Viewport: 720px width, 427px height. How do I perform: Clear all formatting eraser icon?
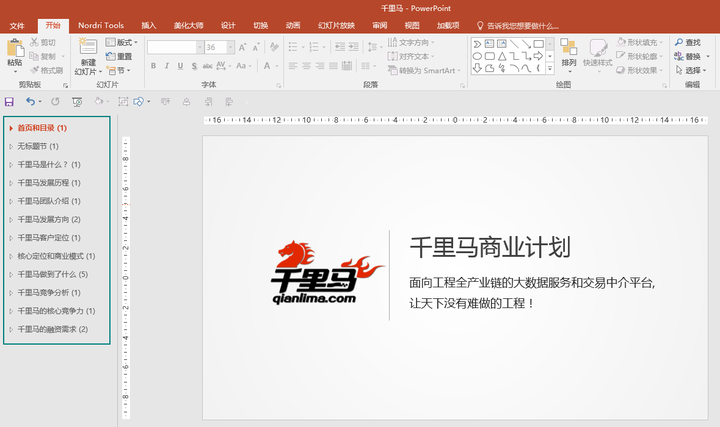click(x=275, y=47)
